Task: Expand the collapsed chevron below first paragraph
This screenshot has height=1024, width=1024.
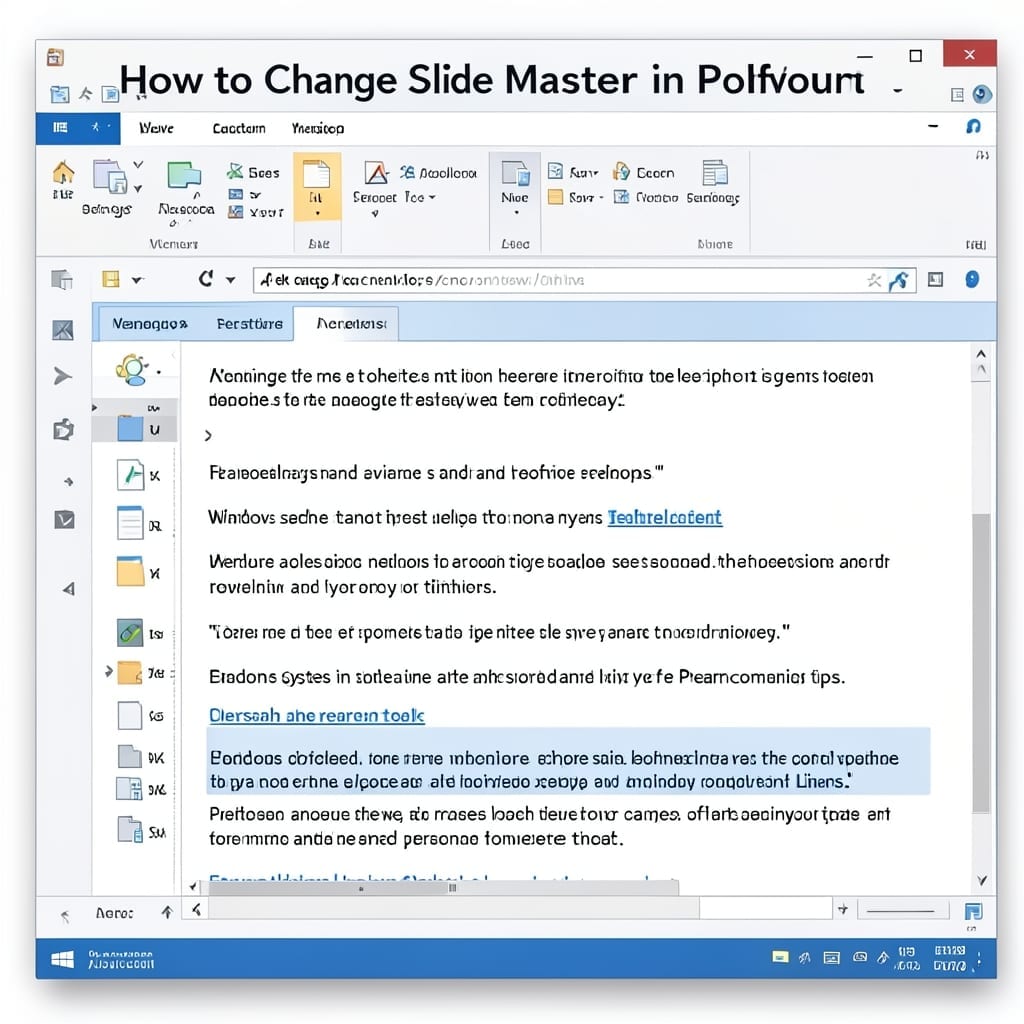Action: [x=208, y=435]
